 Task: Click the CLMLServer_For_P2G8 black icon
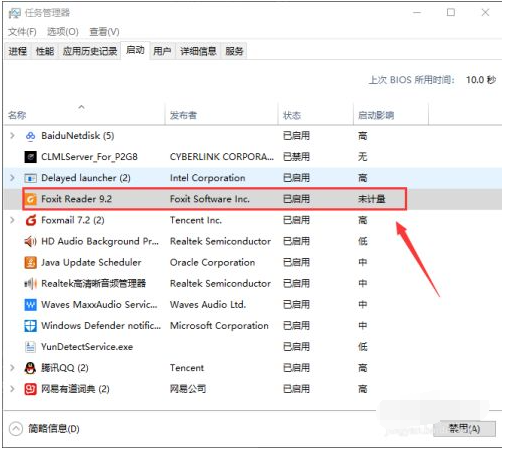tap(30, 157)
